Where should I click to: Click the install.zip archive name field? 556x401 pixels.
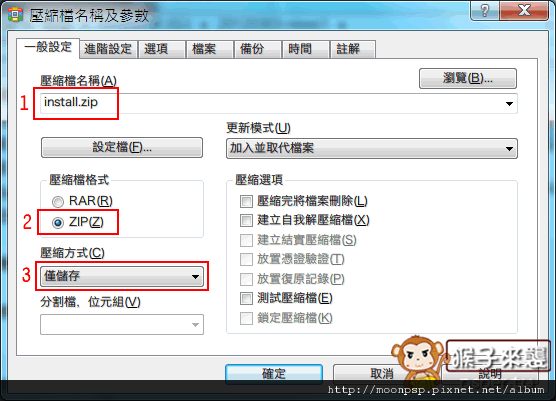coord(271,103)
